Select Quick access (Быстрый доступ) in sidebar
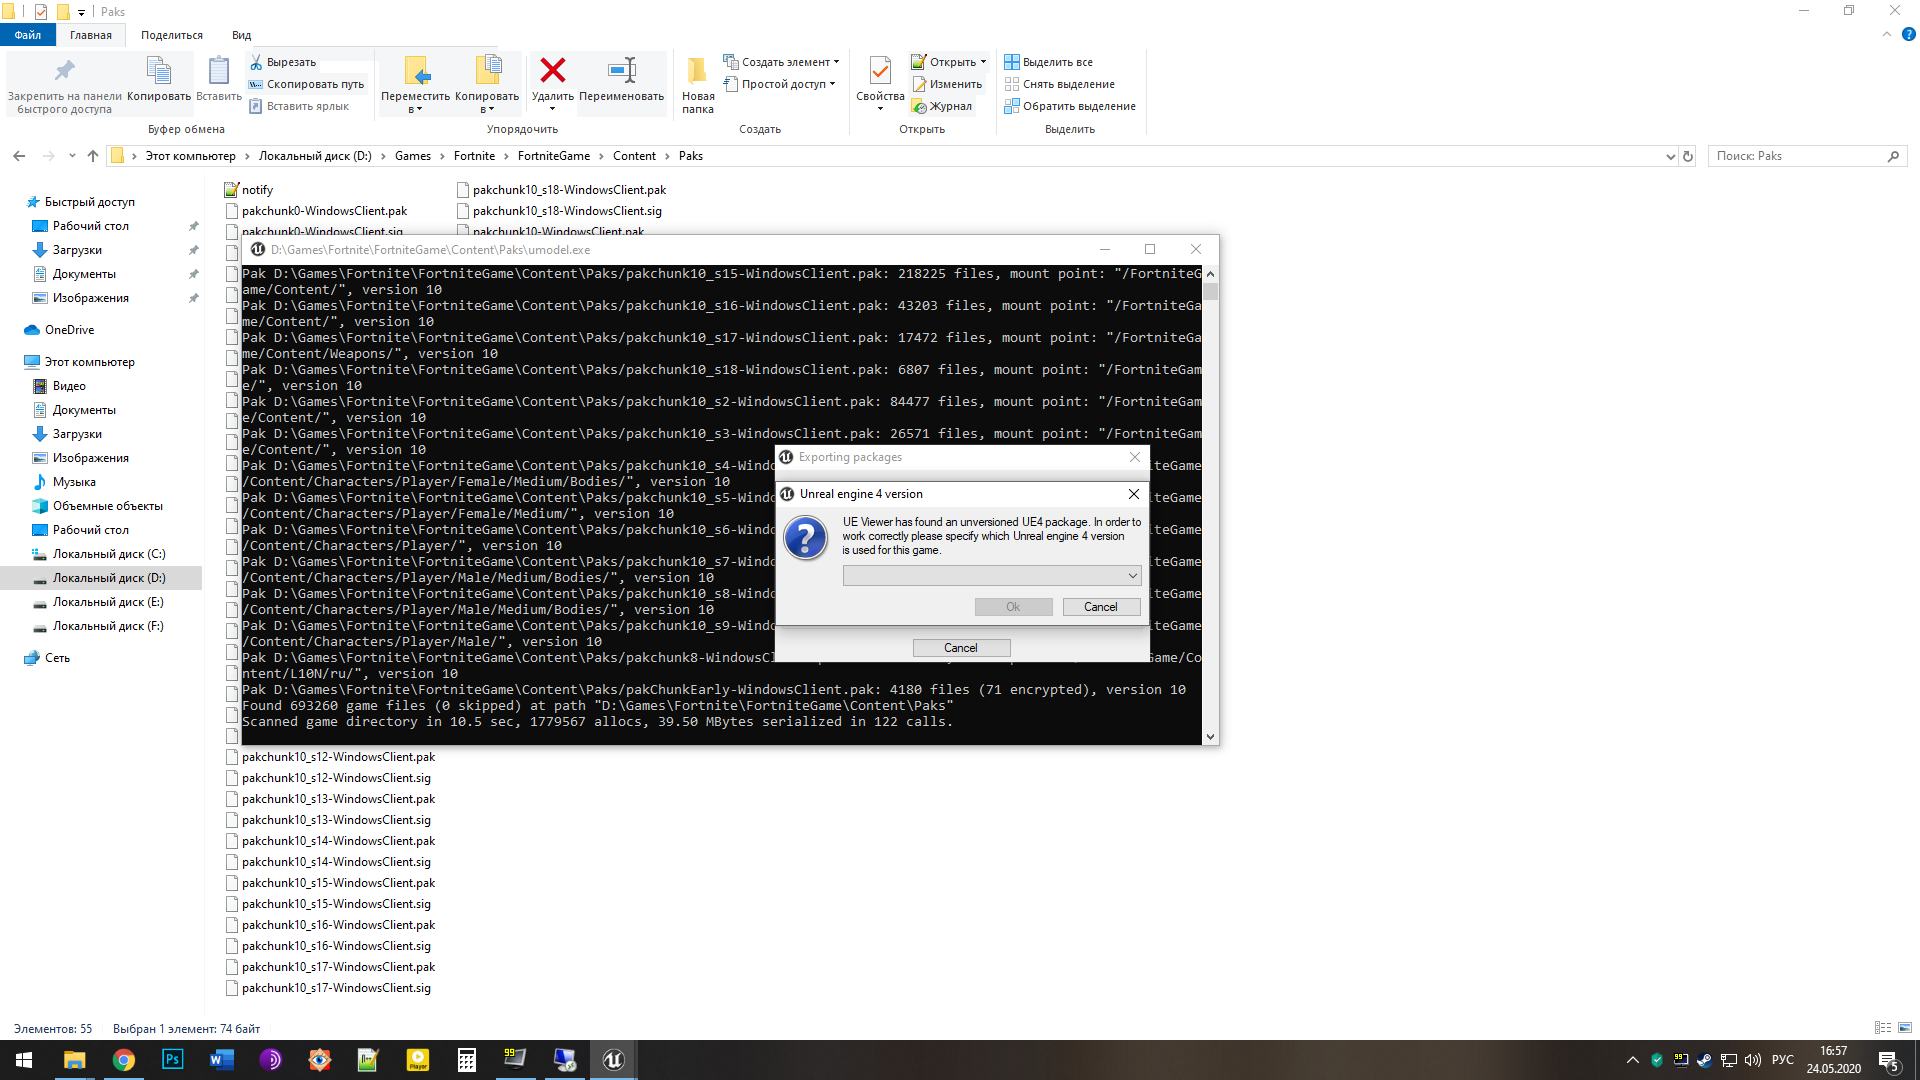This screenshot has height=1080, width=1920. (x=89, y=202)
